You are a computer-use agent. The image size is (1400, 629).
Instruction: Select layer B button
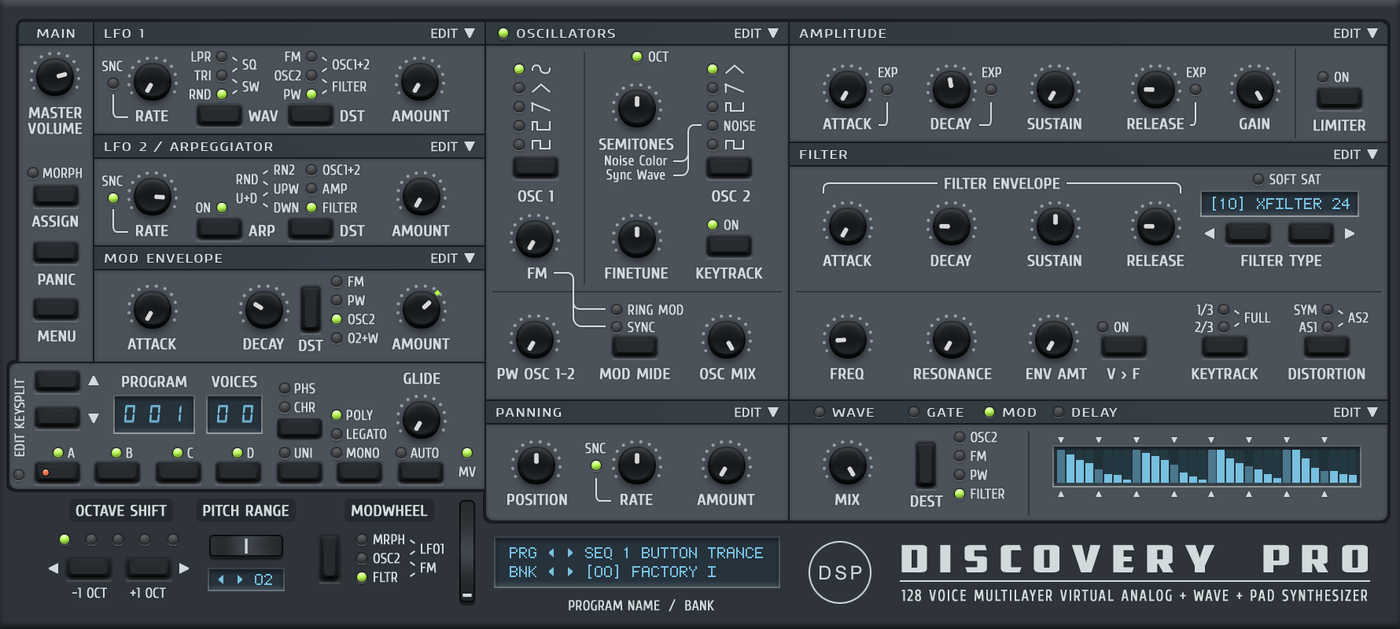click(117, 472)
